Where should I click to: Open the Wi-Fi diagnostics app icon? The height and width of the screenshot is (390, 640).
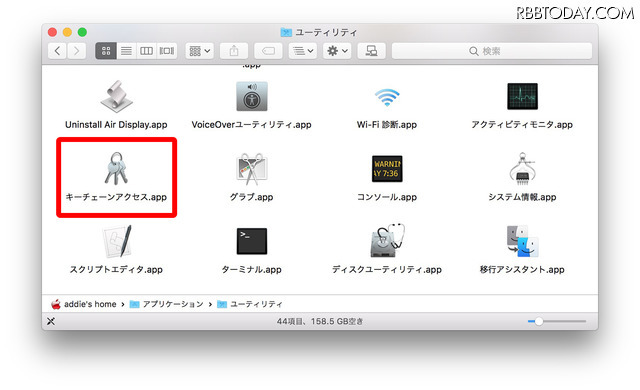[387, 98]
